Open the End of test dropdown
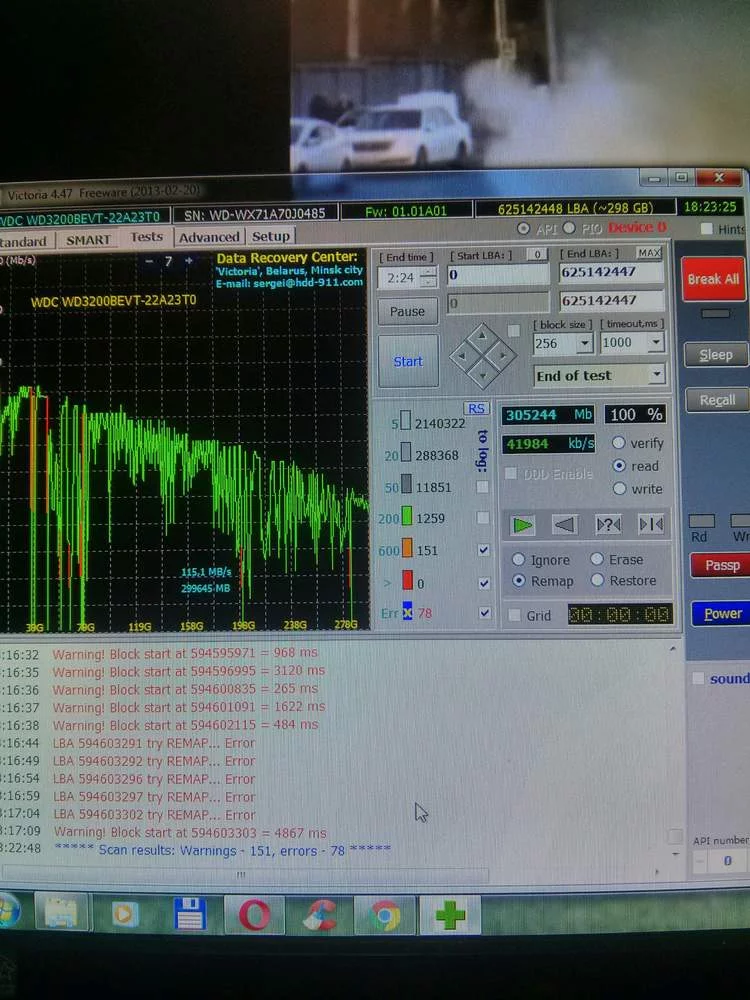 point(656,375)
